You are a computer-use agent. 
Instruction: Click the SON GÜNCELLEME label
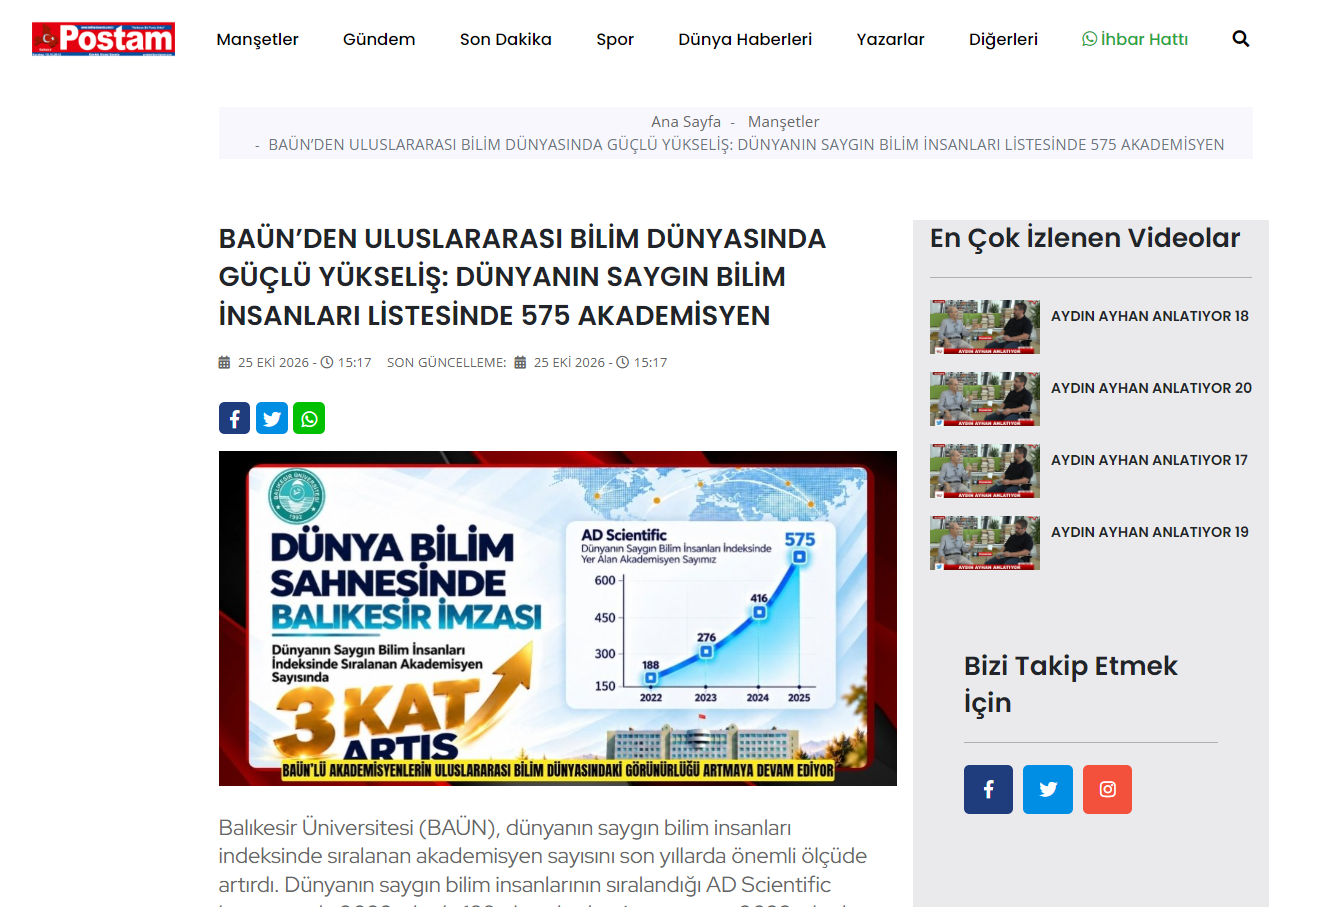pyautogui.click(x=447, y=362)
